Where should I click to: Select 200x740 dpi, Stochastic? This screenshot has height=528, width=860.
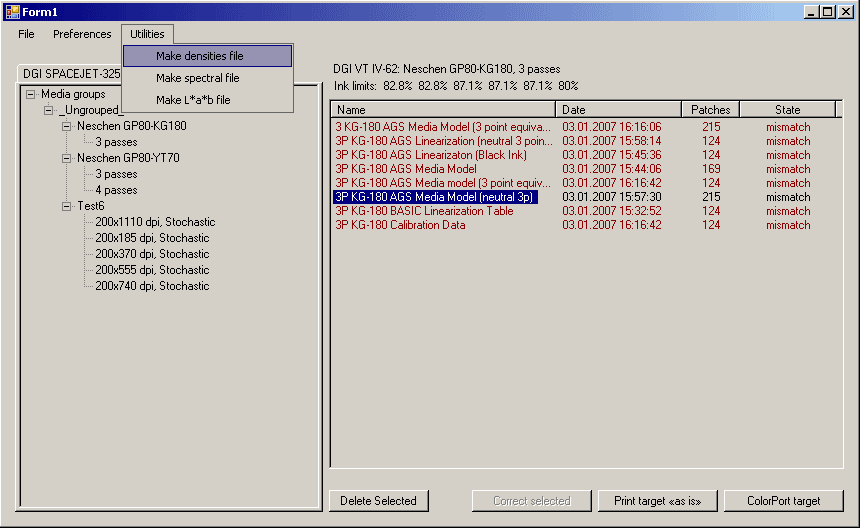click(152, 286)
